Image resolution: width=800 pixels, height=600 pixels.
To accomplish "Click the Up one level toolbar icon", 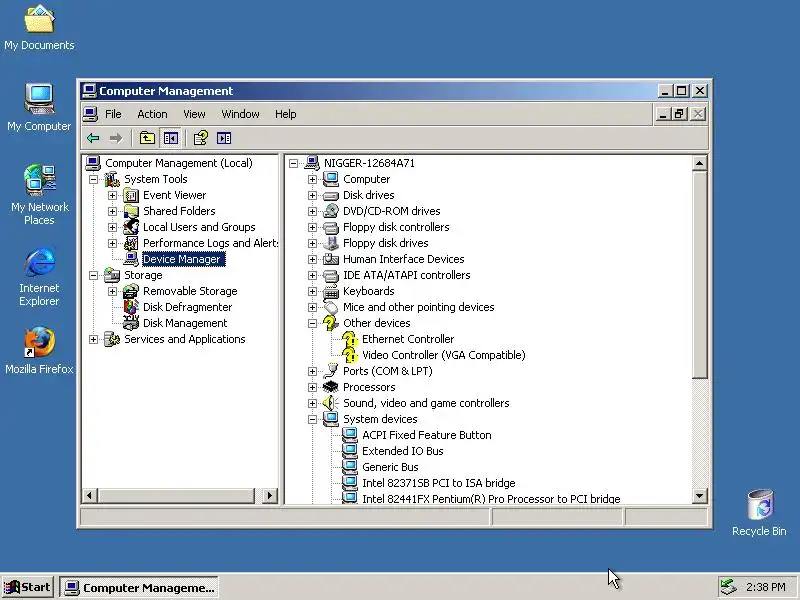I will 147,138.
